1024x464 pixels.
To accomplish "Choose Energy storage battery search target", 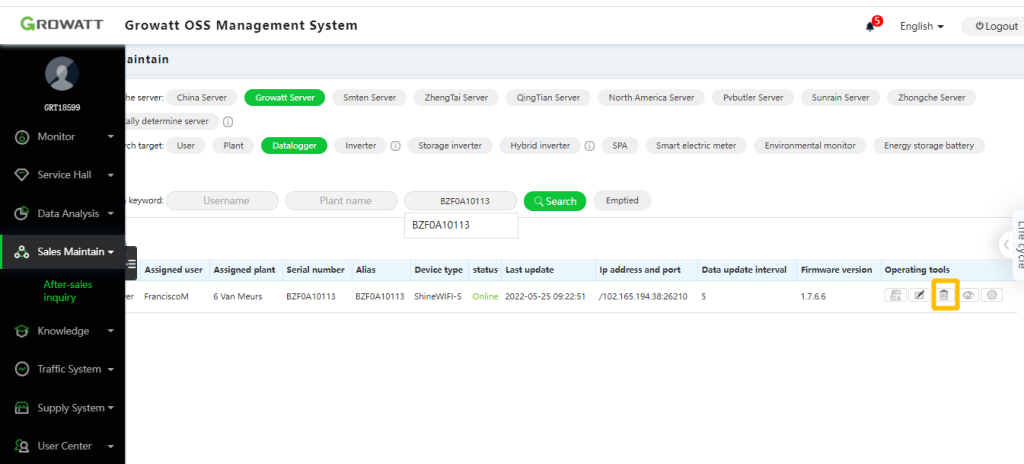I will (x=929, y=146).
